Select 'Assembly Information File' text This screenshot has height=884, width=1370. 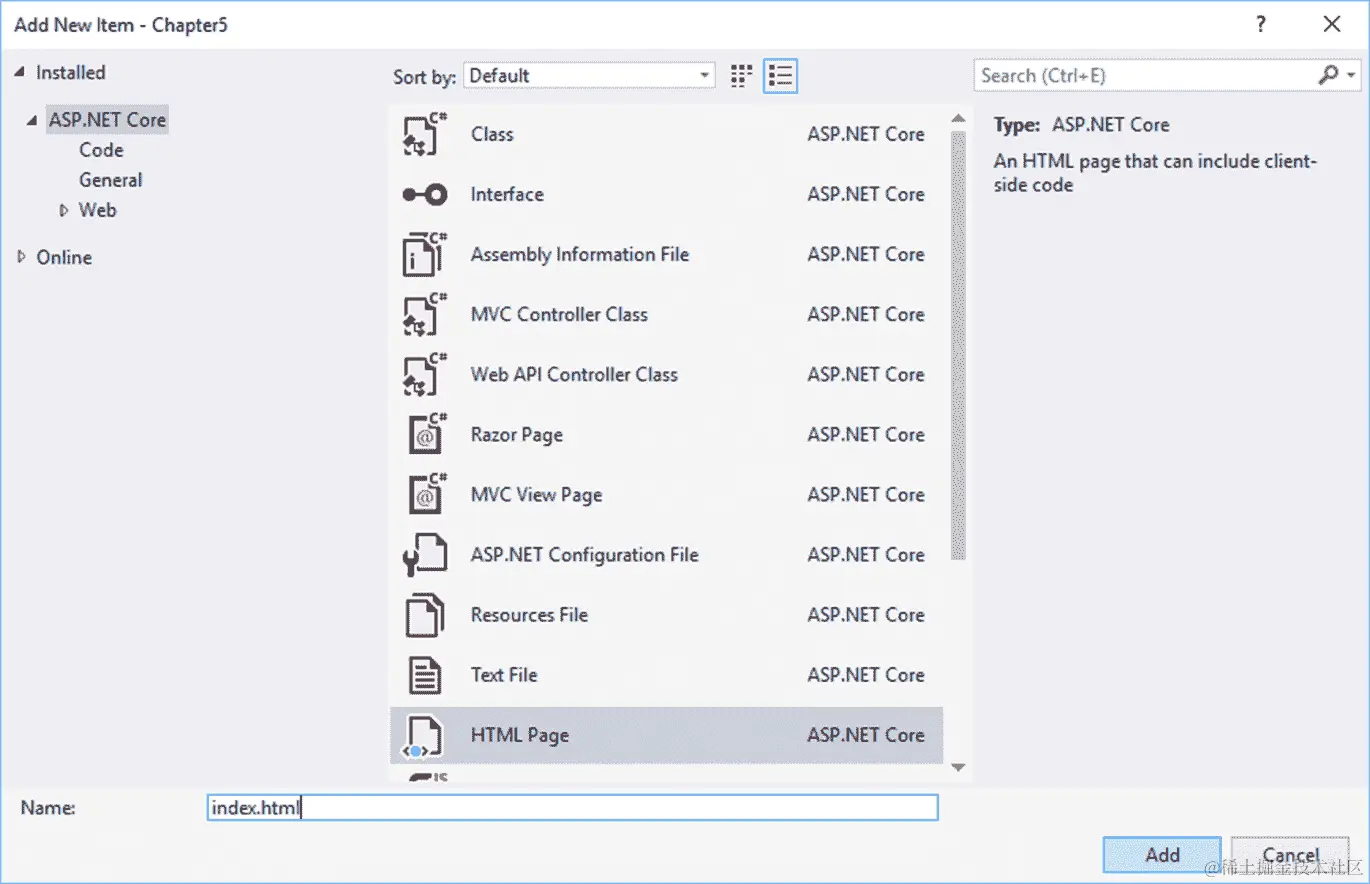pyautogui.click(x=580, y=254)
